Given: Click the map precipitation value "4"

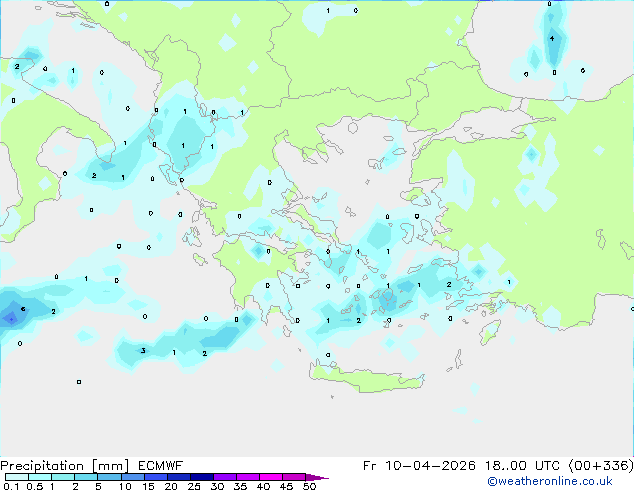Looking at the screenshot, I should click(552, 39).
